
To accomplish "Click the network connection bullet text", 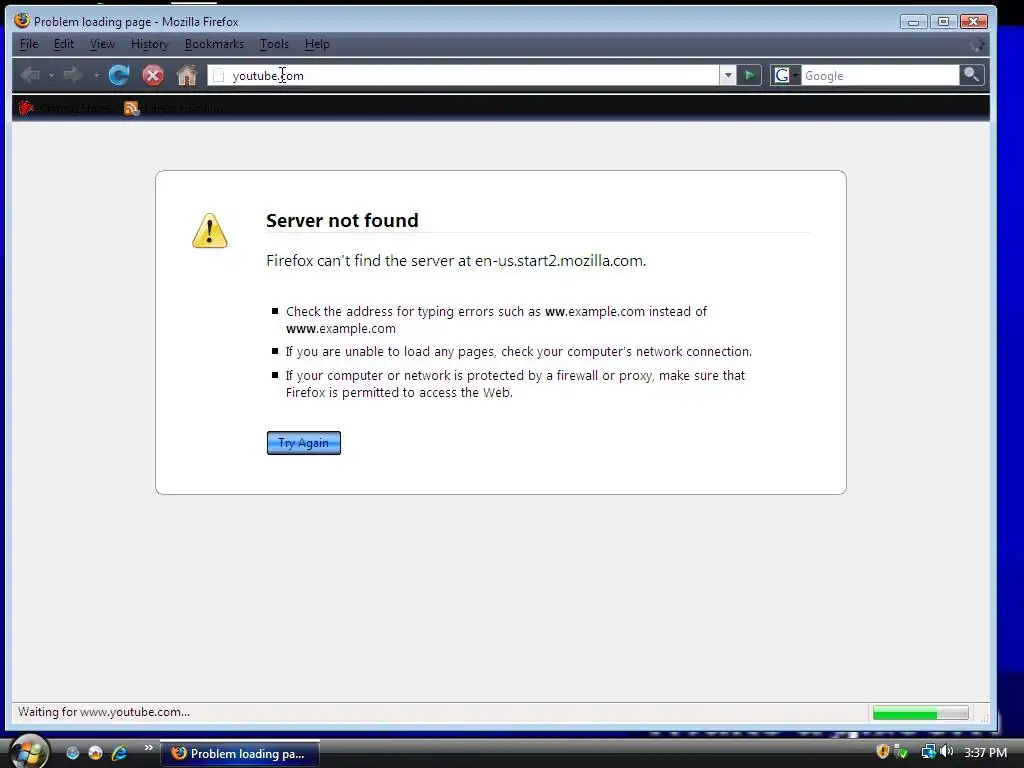I will (x=519, y=351).
